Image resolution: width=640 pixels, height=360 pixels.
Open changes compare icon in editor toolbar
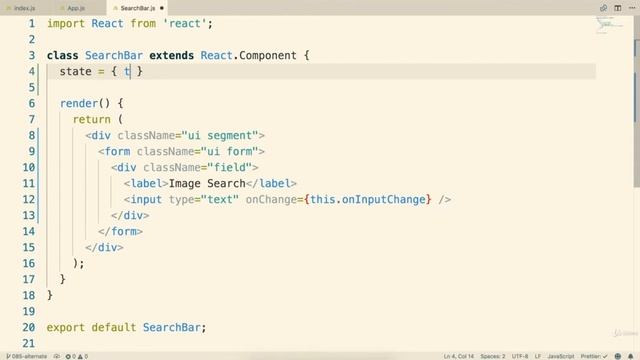(x=603, y=8)
